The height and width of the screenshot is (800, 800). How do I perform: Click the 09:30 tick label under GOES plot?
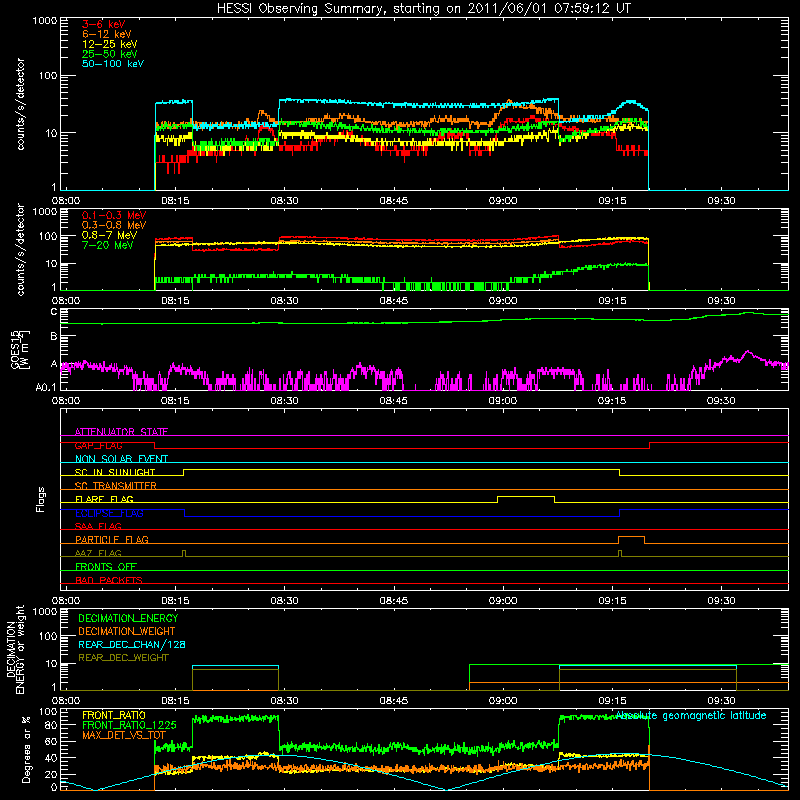click(x=721, y=401)
